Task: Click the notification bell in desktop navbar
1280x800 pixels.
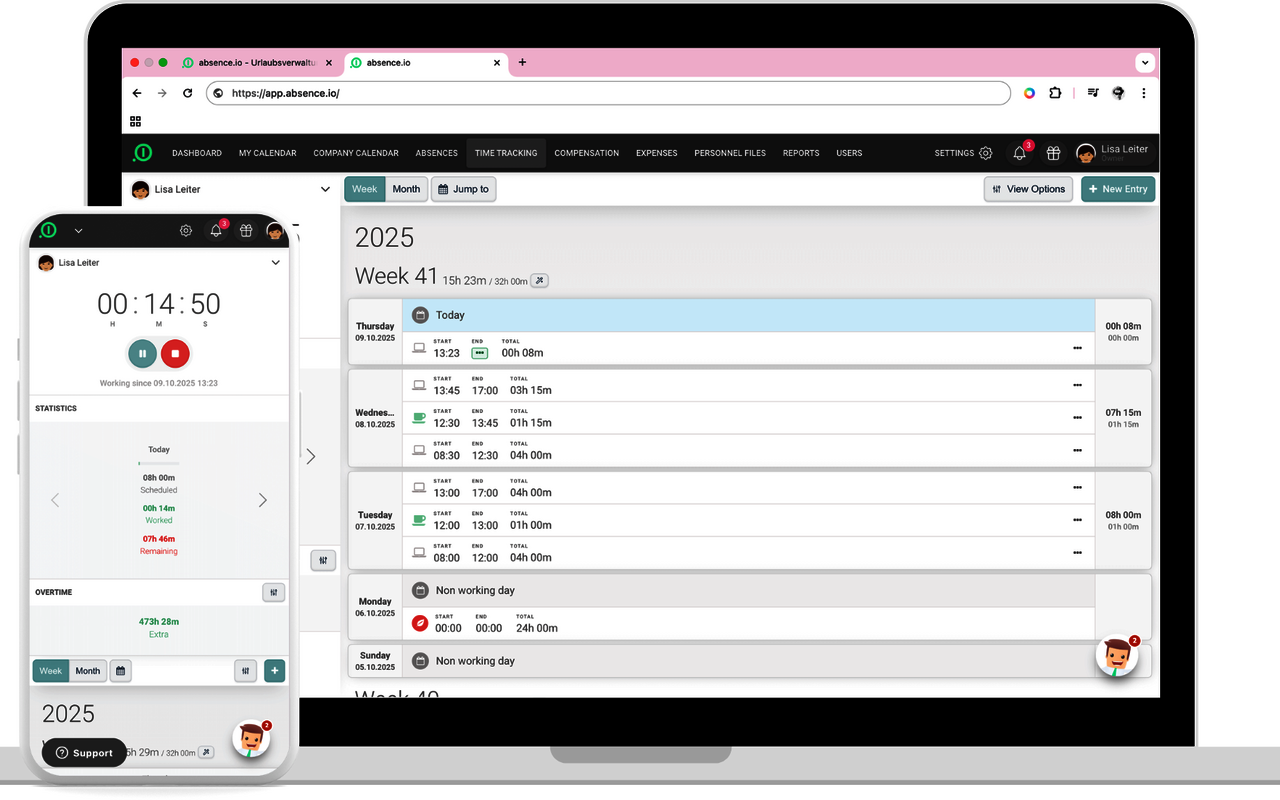Action: (1019, 153)
